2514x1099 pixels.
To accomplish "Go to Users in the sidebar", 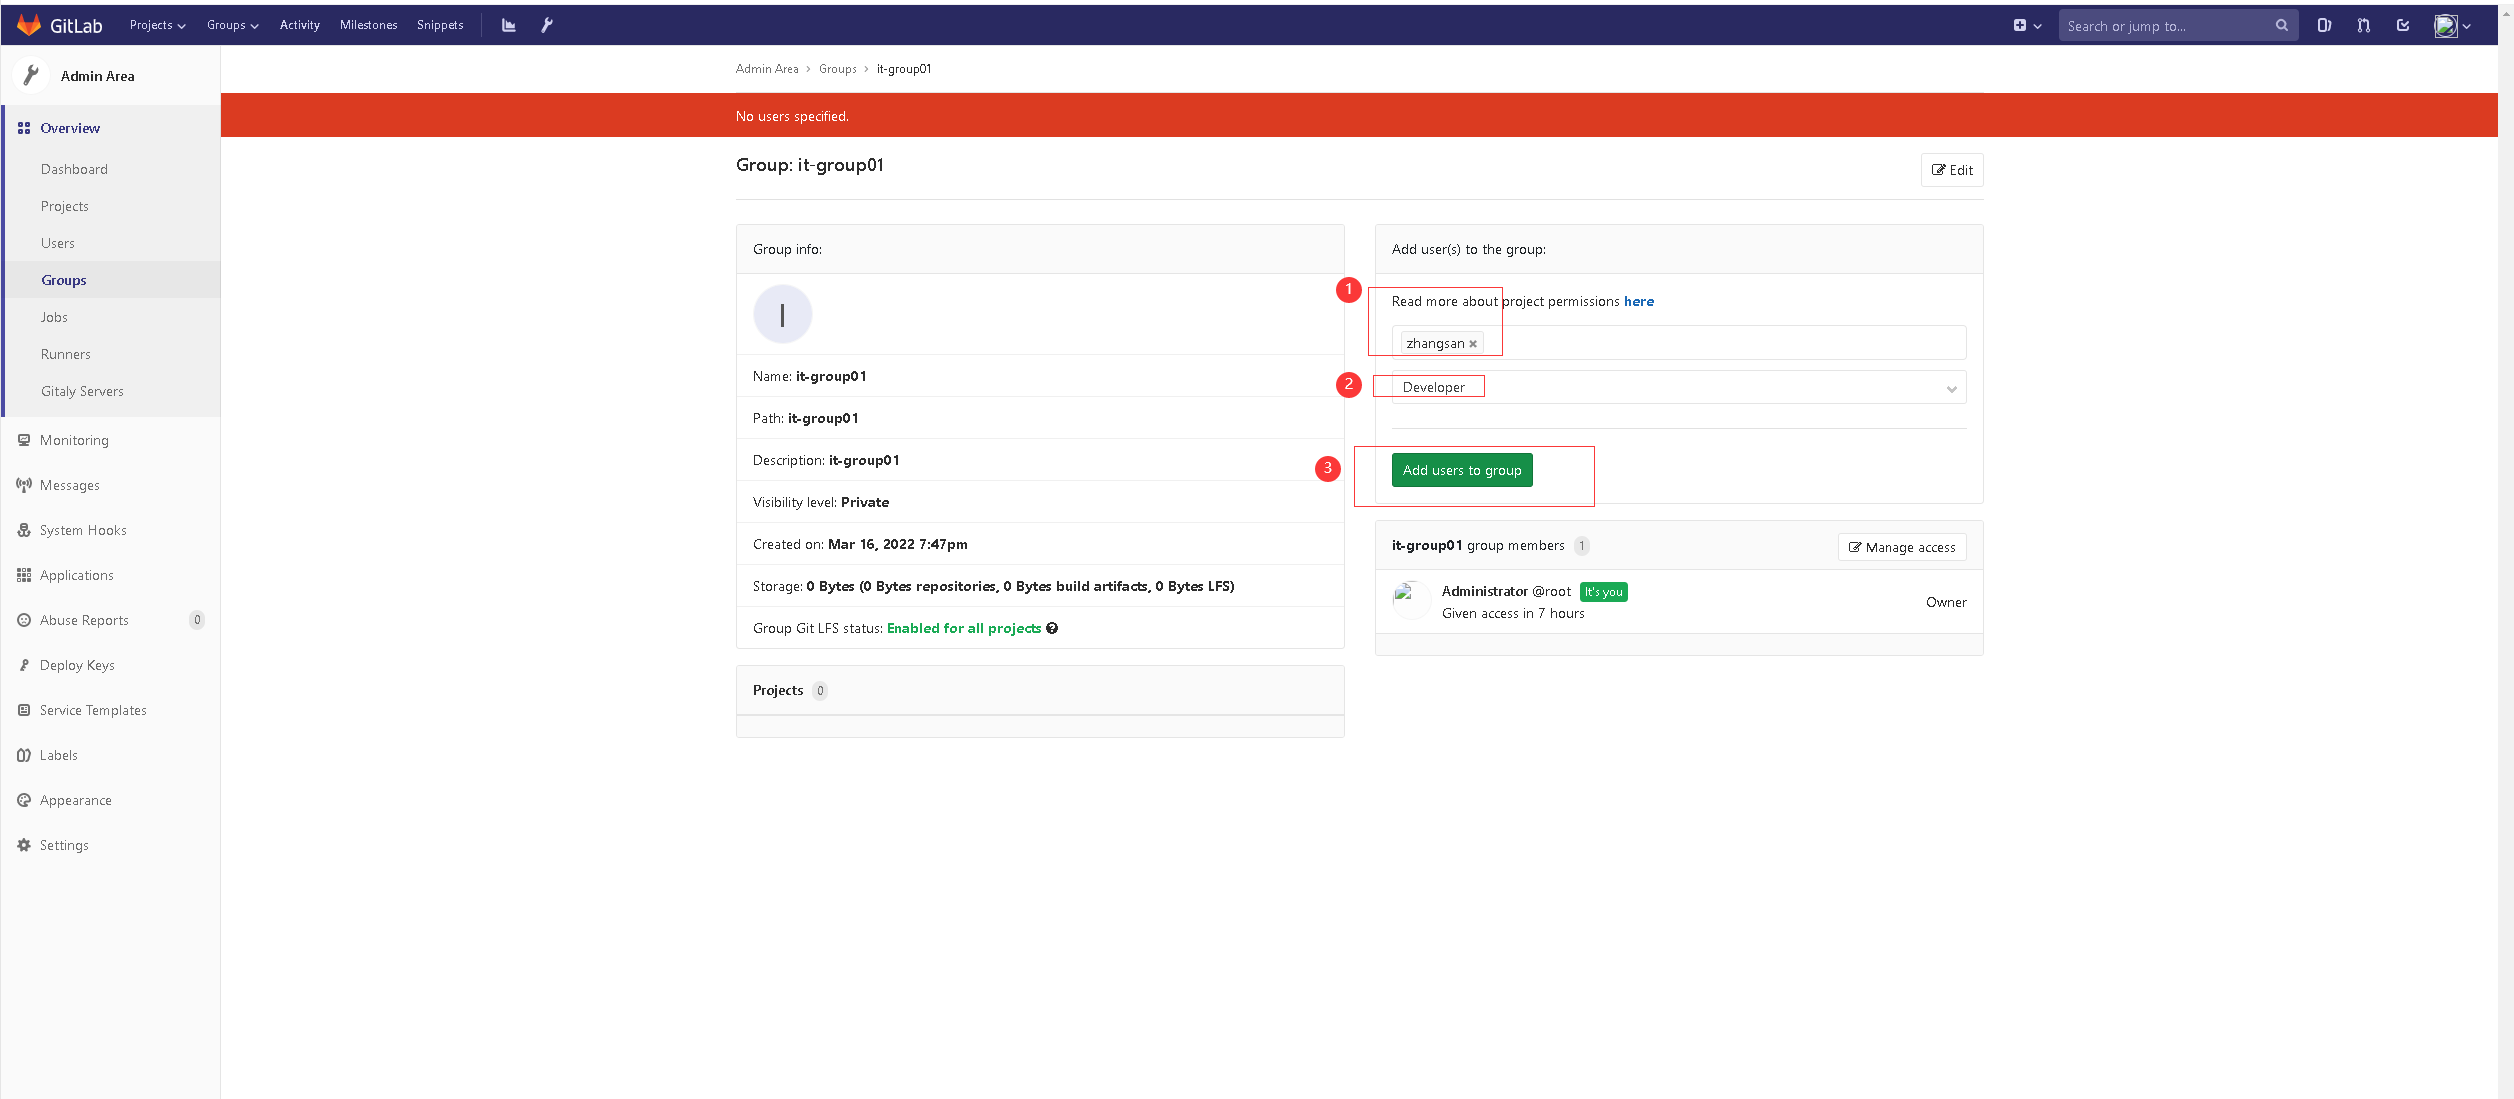I will click(58, 243).
